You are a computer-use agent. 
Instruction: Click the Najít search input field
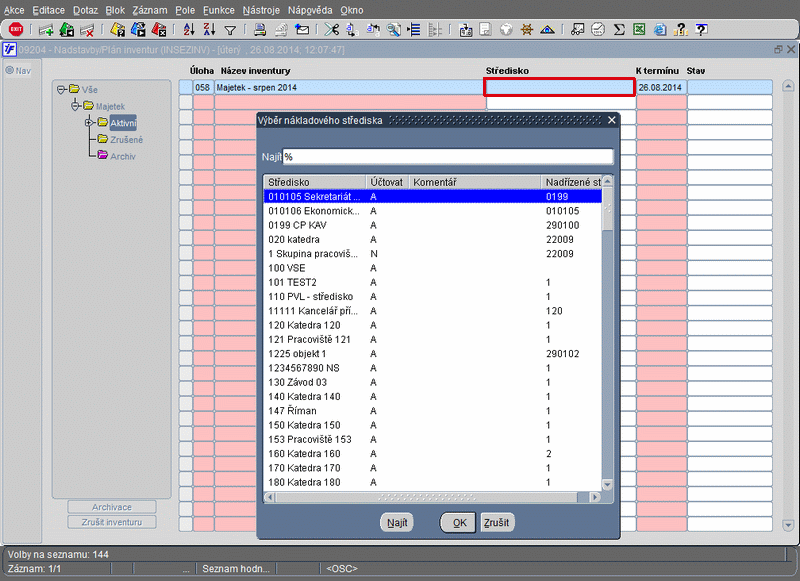point(448,157)
